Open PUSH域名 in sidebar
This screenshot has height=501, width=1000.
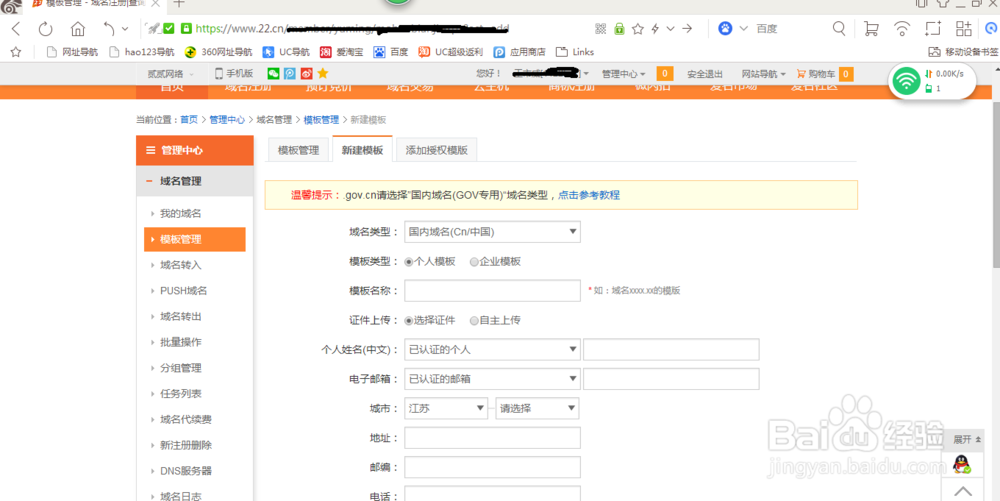(184, 291)
